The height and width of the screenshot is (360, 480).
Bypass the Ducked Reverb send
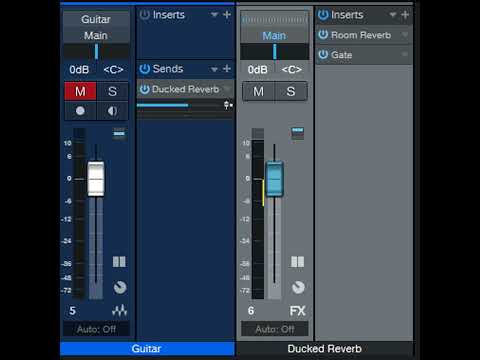[x=144, y=89]
